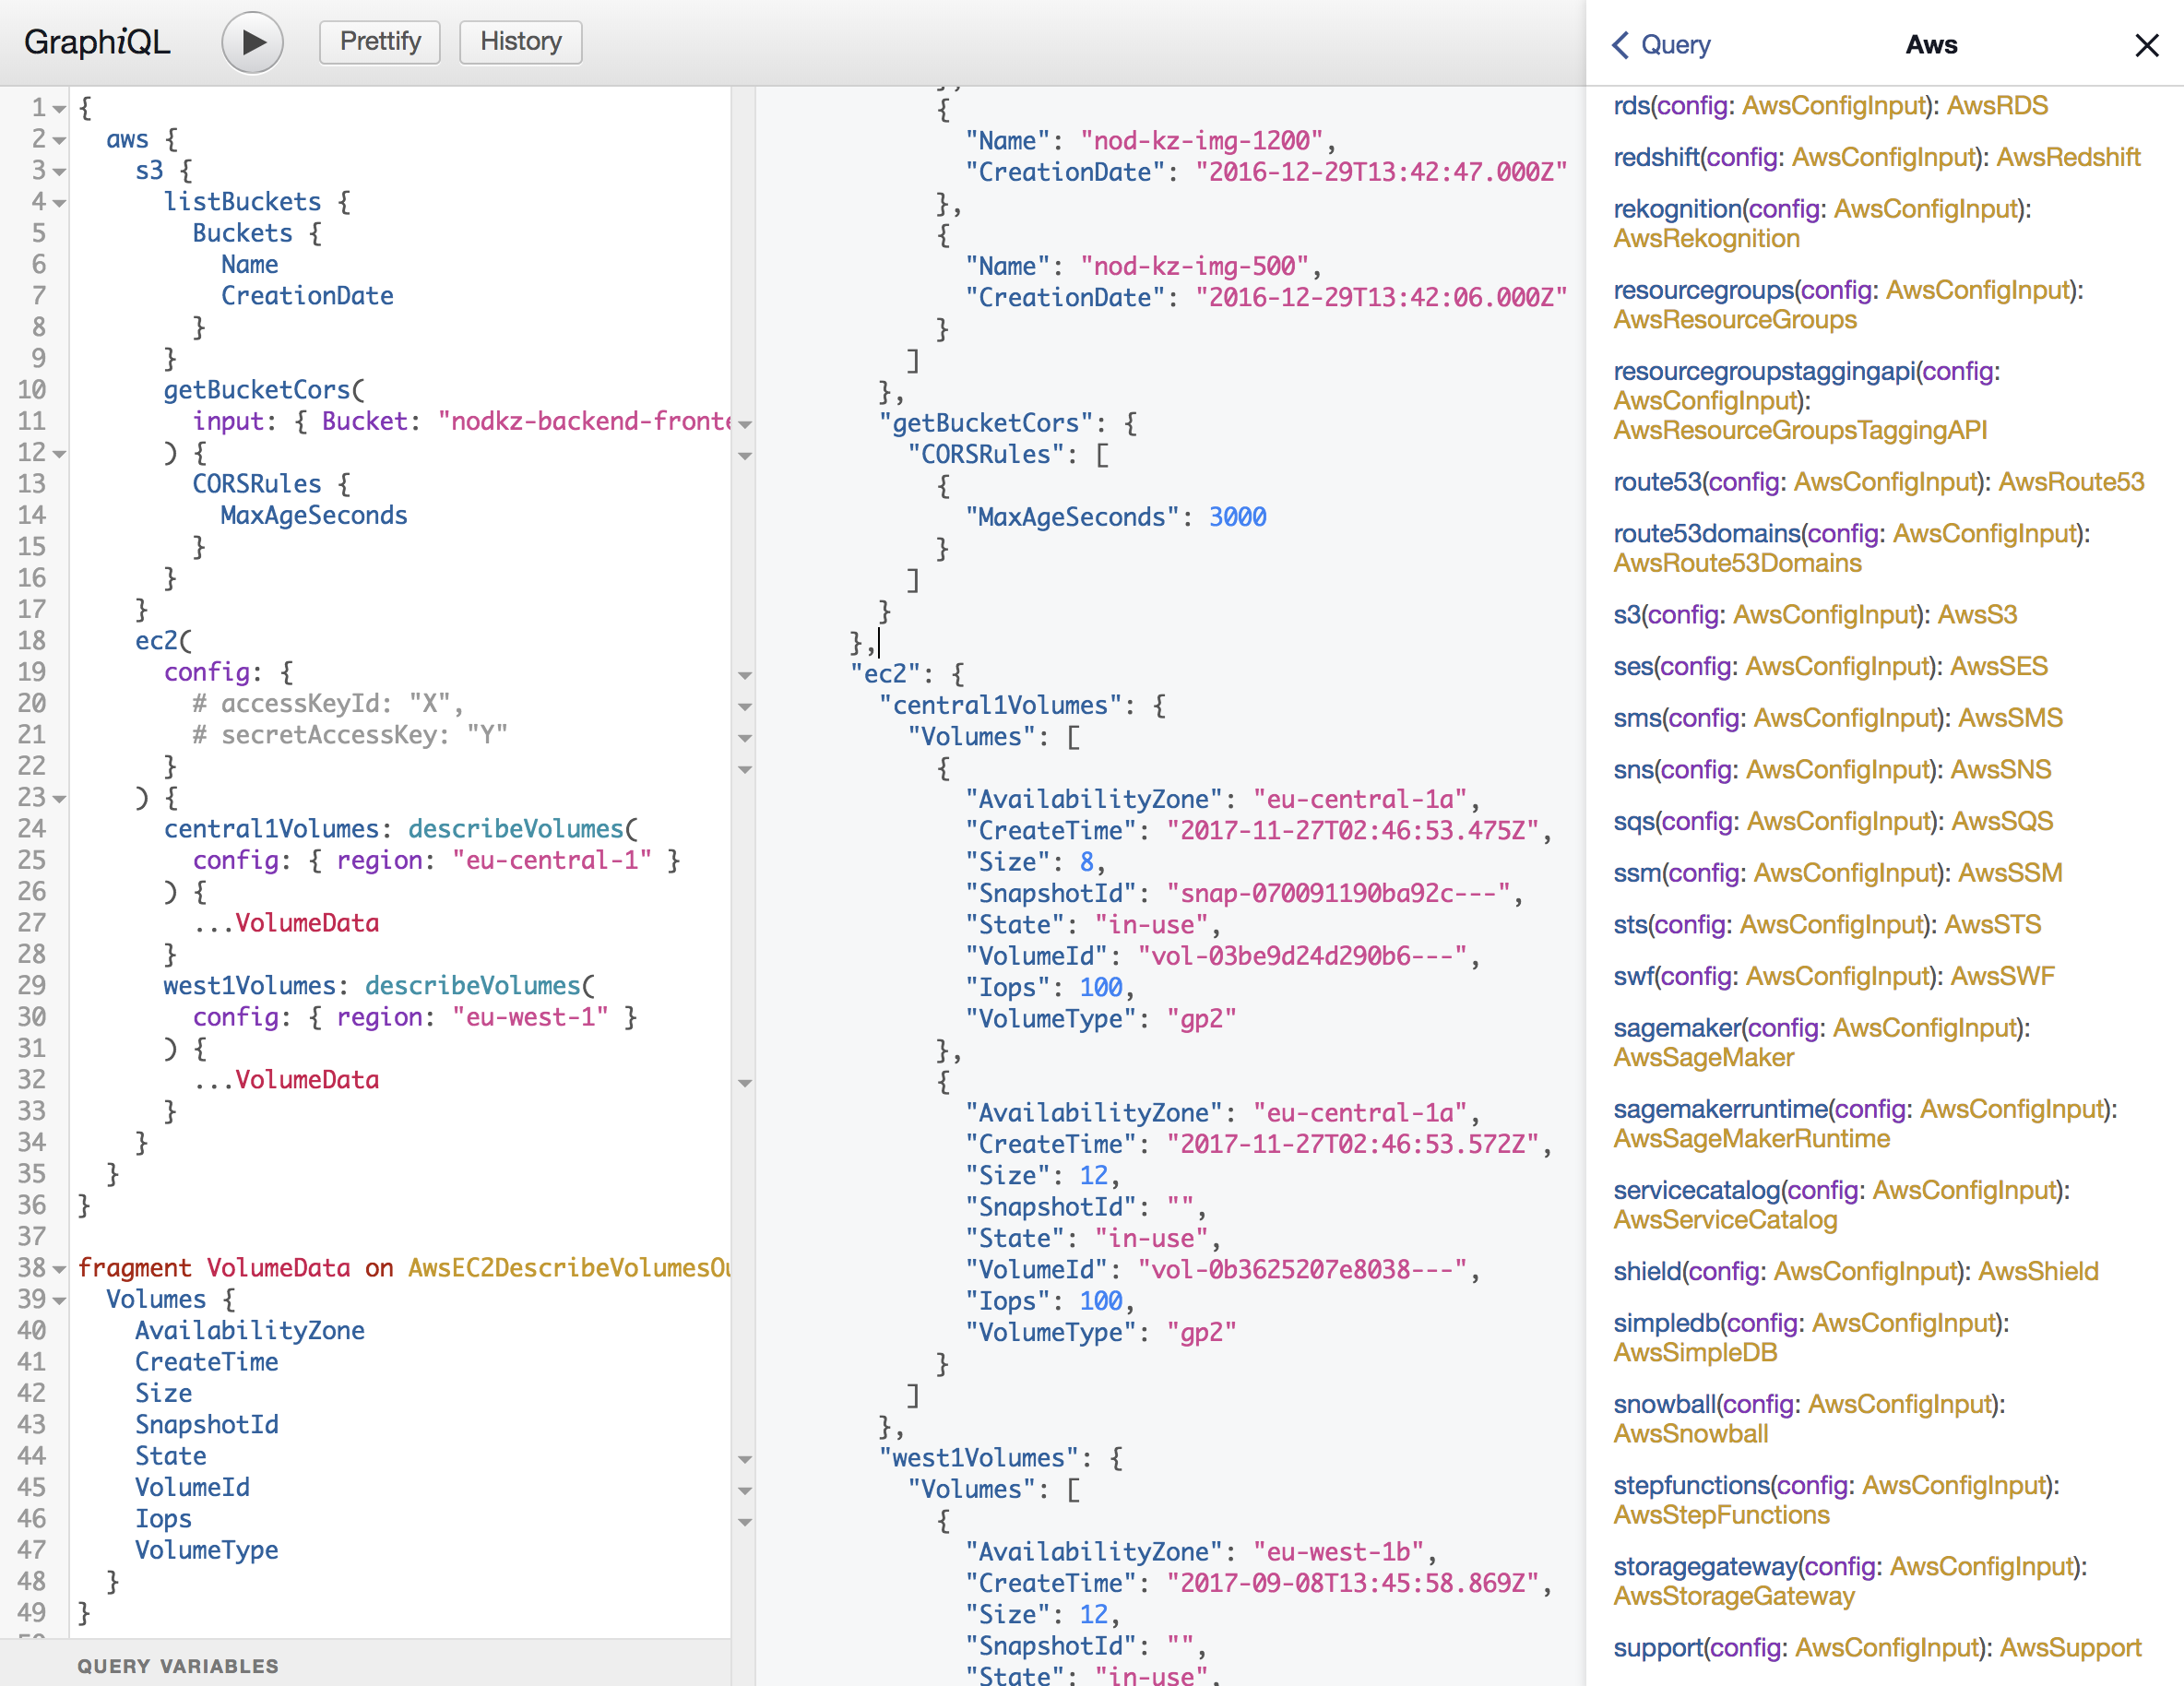Open the redshift field docs
This screenshot has height=1686, width=2184.
(1656, 158)
